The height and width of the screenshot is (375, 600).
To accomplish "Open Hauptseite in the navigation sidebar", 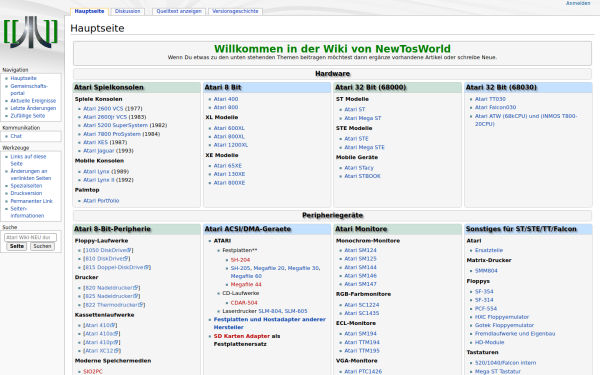I will (23, 78).
